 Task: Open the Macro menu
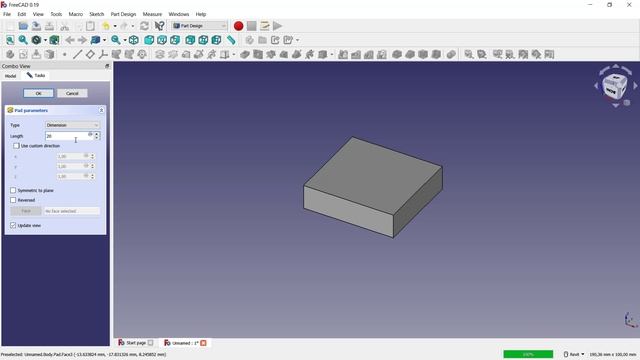pyautogui.click(x=76, y=14)
